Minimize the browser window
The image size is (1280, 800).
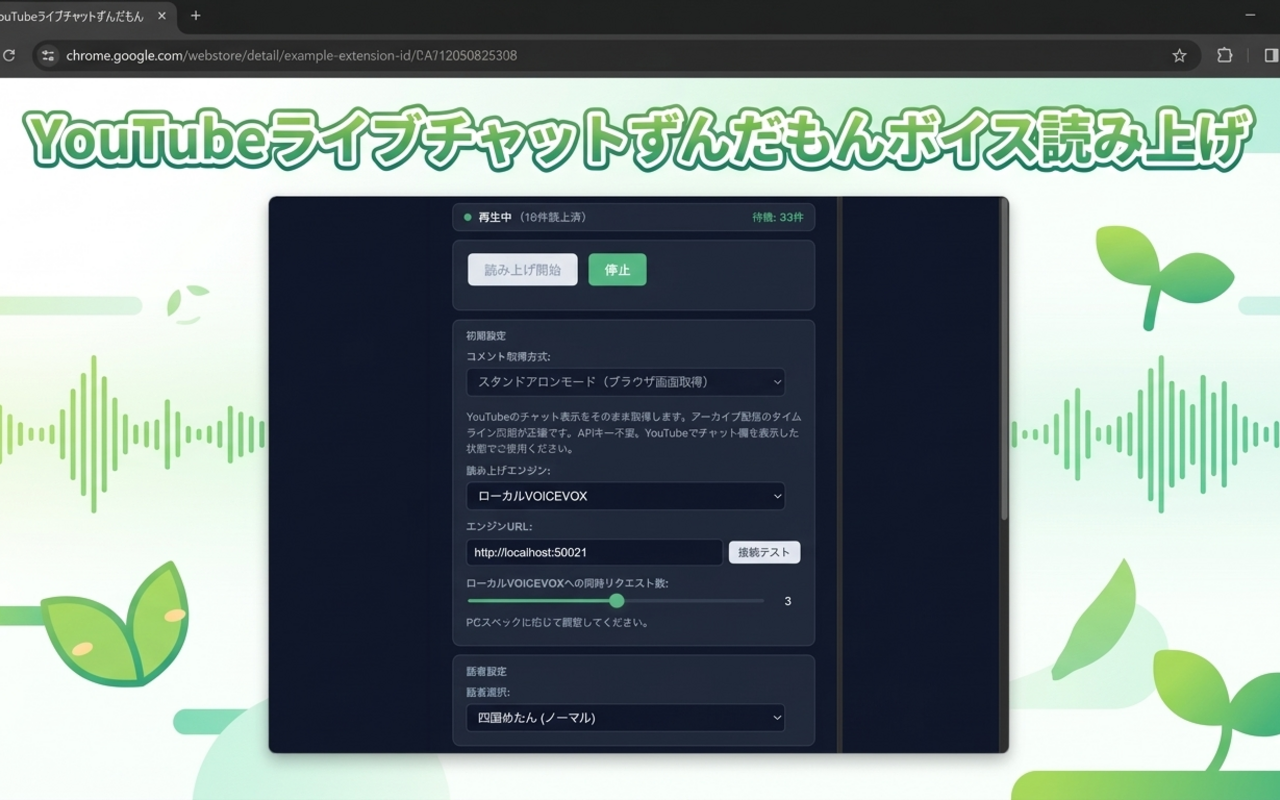(x=1250, y=16)
